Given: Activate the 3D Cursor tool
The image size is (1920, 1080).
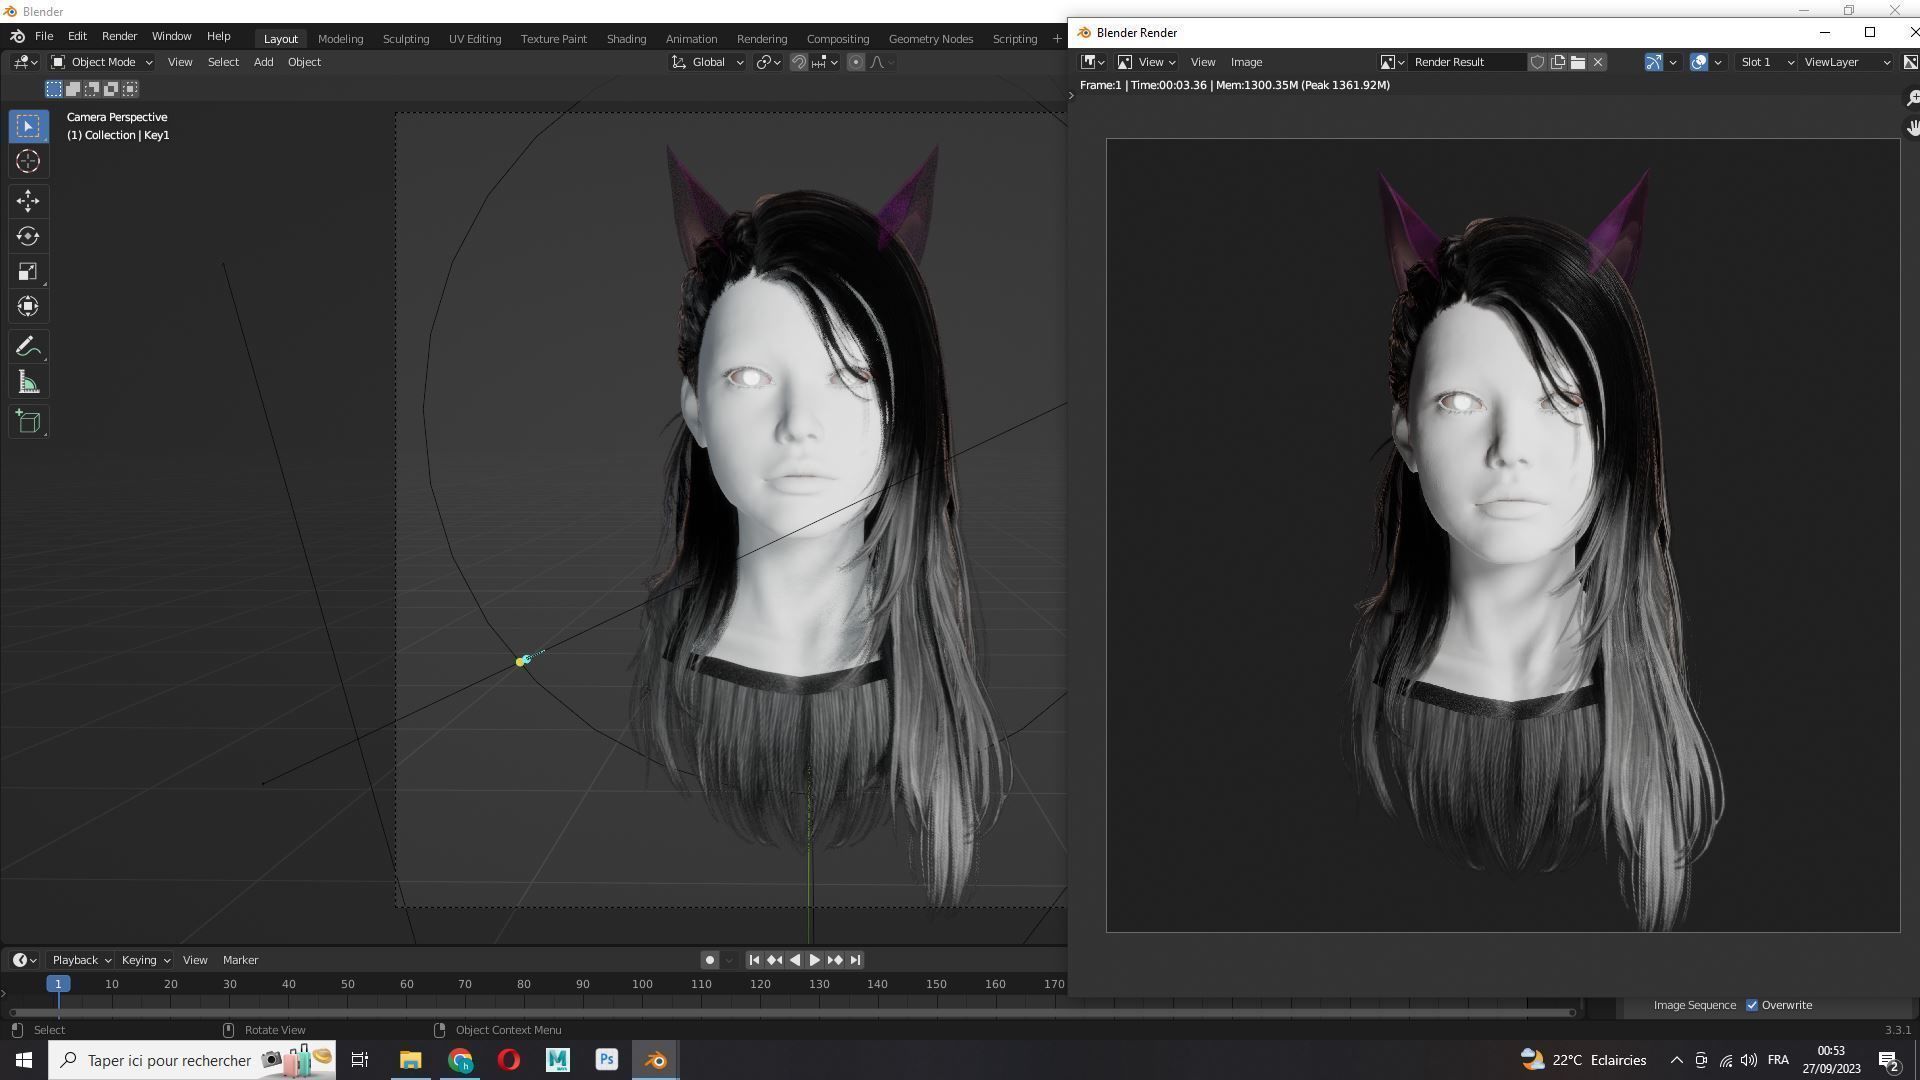Looking at the screenshot, I should click(x=28, y=161).
